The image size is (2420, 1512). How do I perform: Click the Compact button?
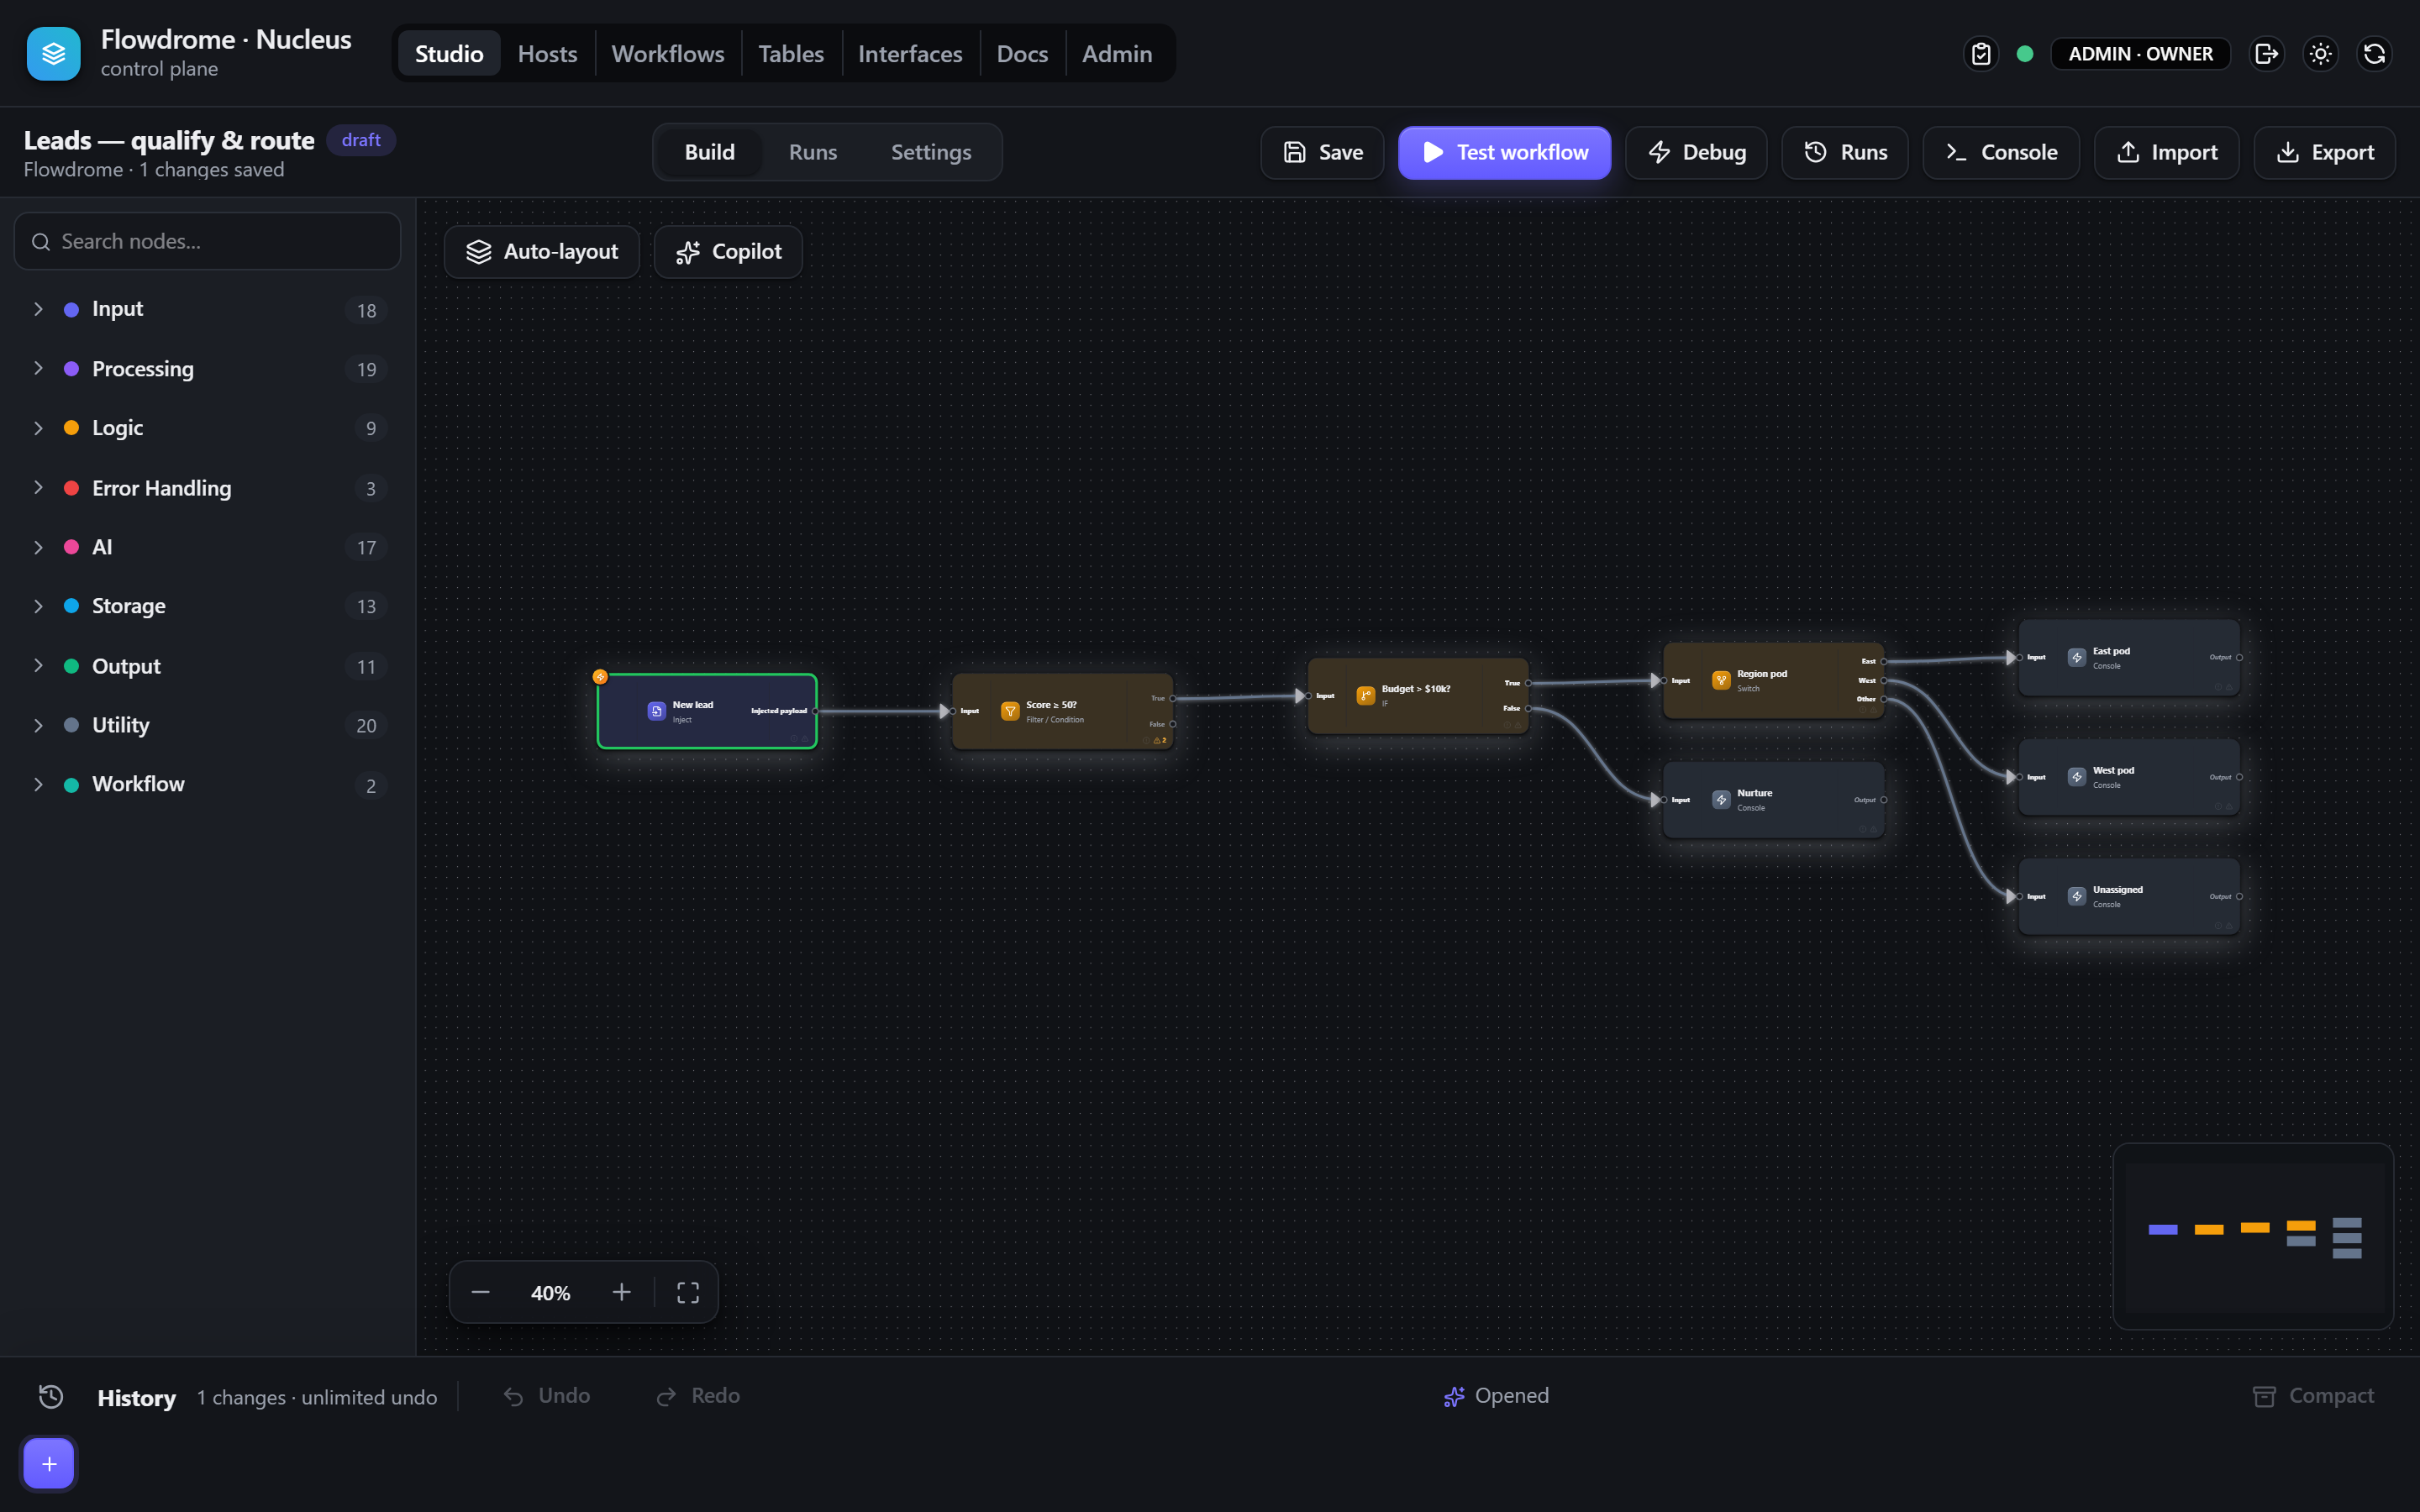click(x=2312, y=1396)
